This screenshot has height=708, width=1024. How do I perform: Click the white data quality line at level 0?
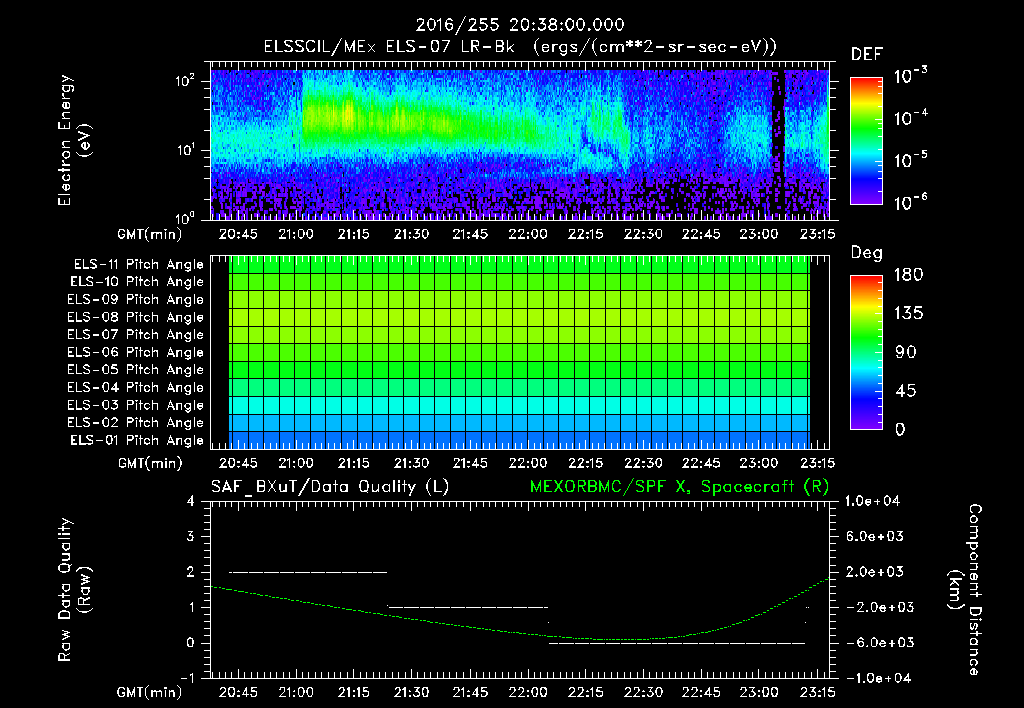tap(677, 643)
